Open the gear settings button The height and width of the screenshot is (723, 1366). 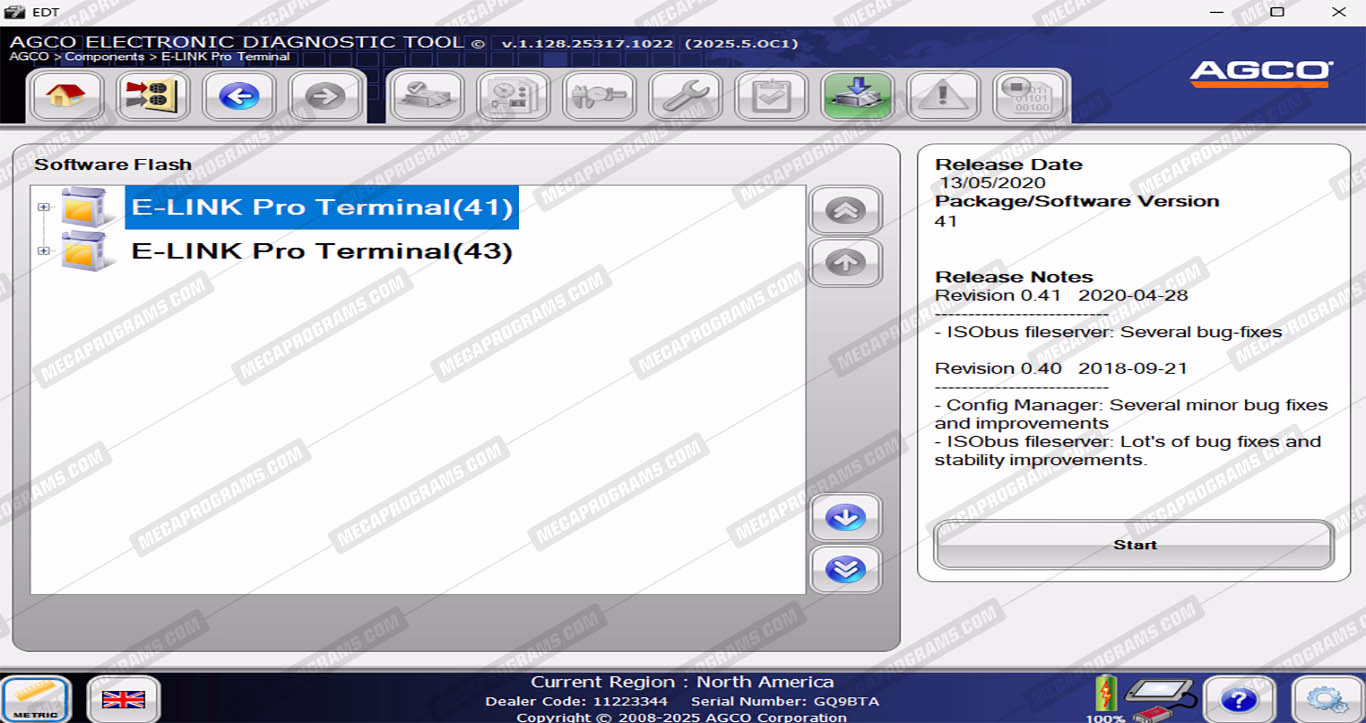click(1327, 699)
